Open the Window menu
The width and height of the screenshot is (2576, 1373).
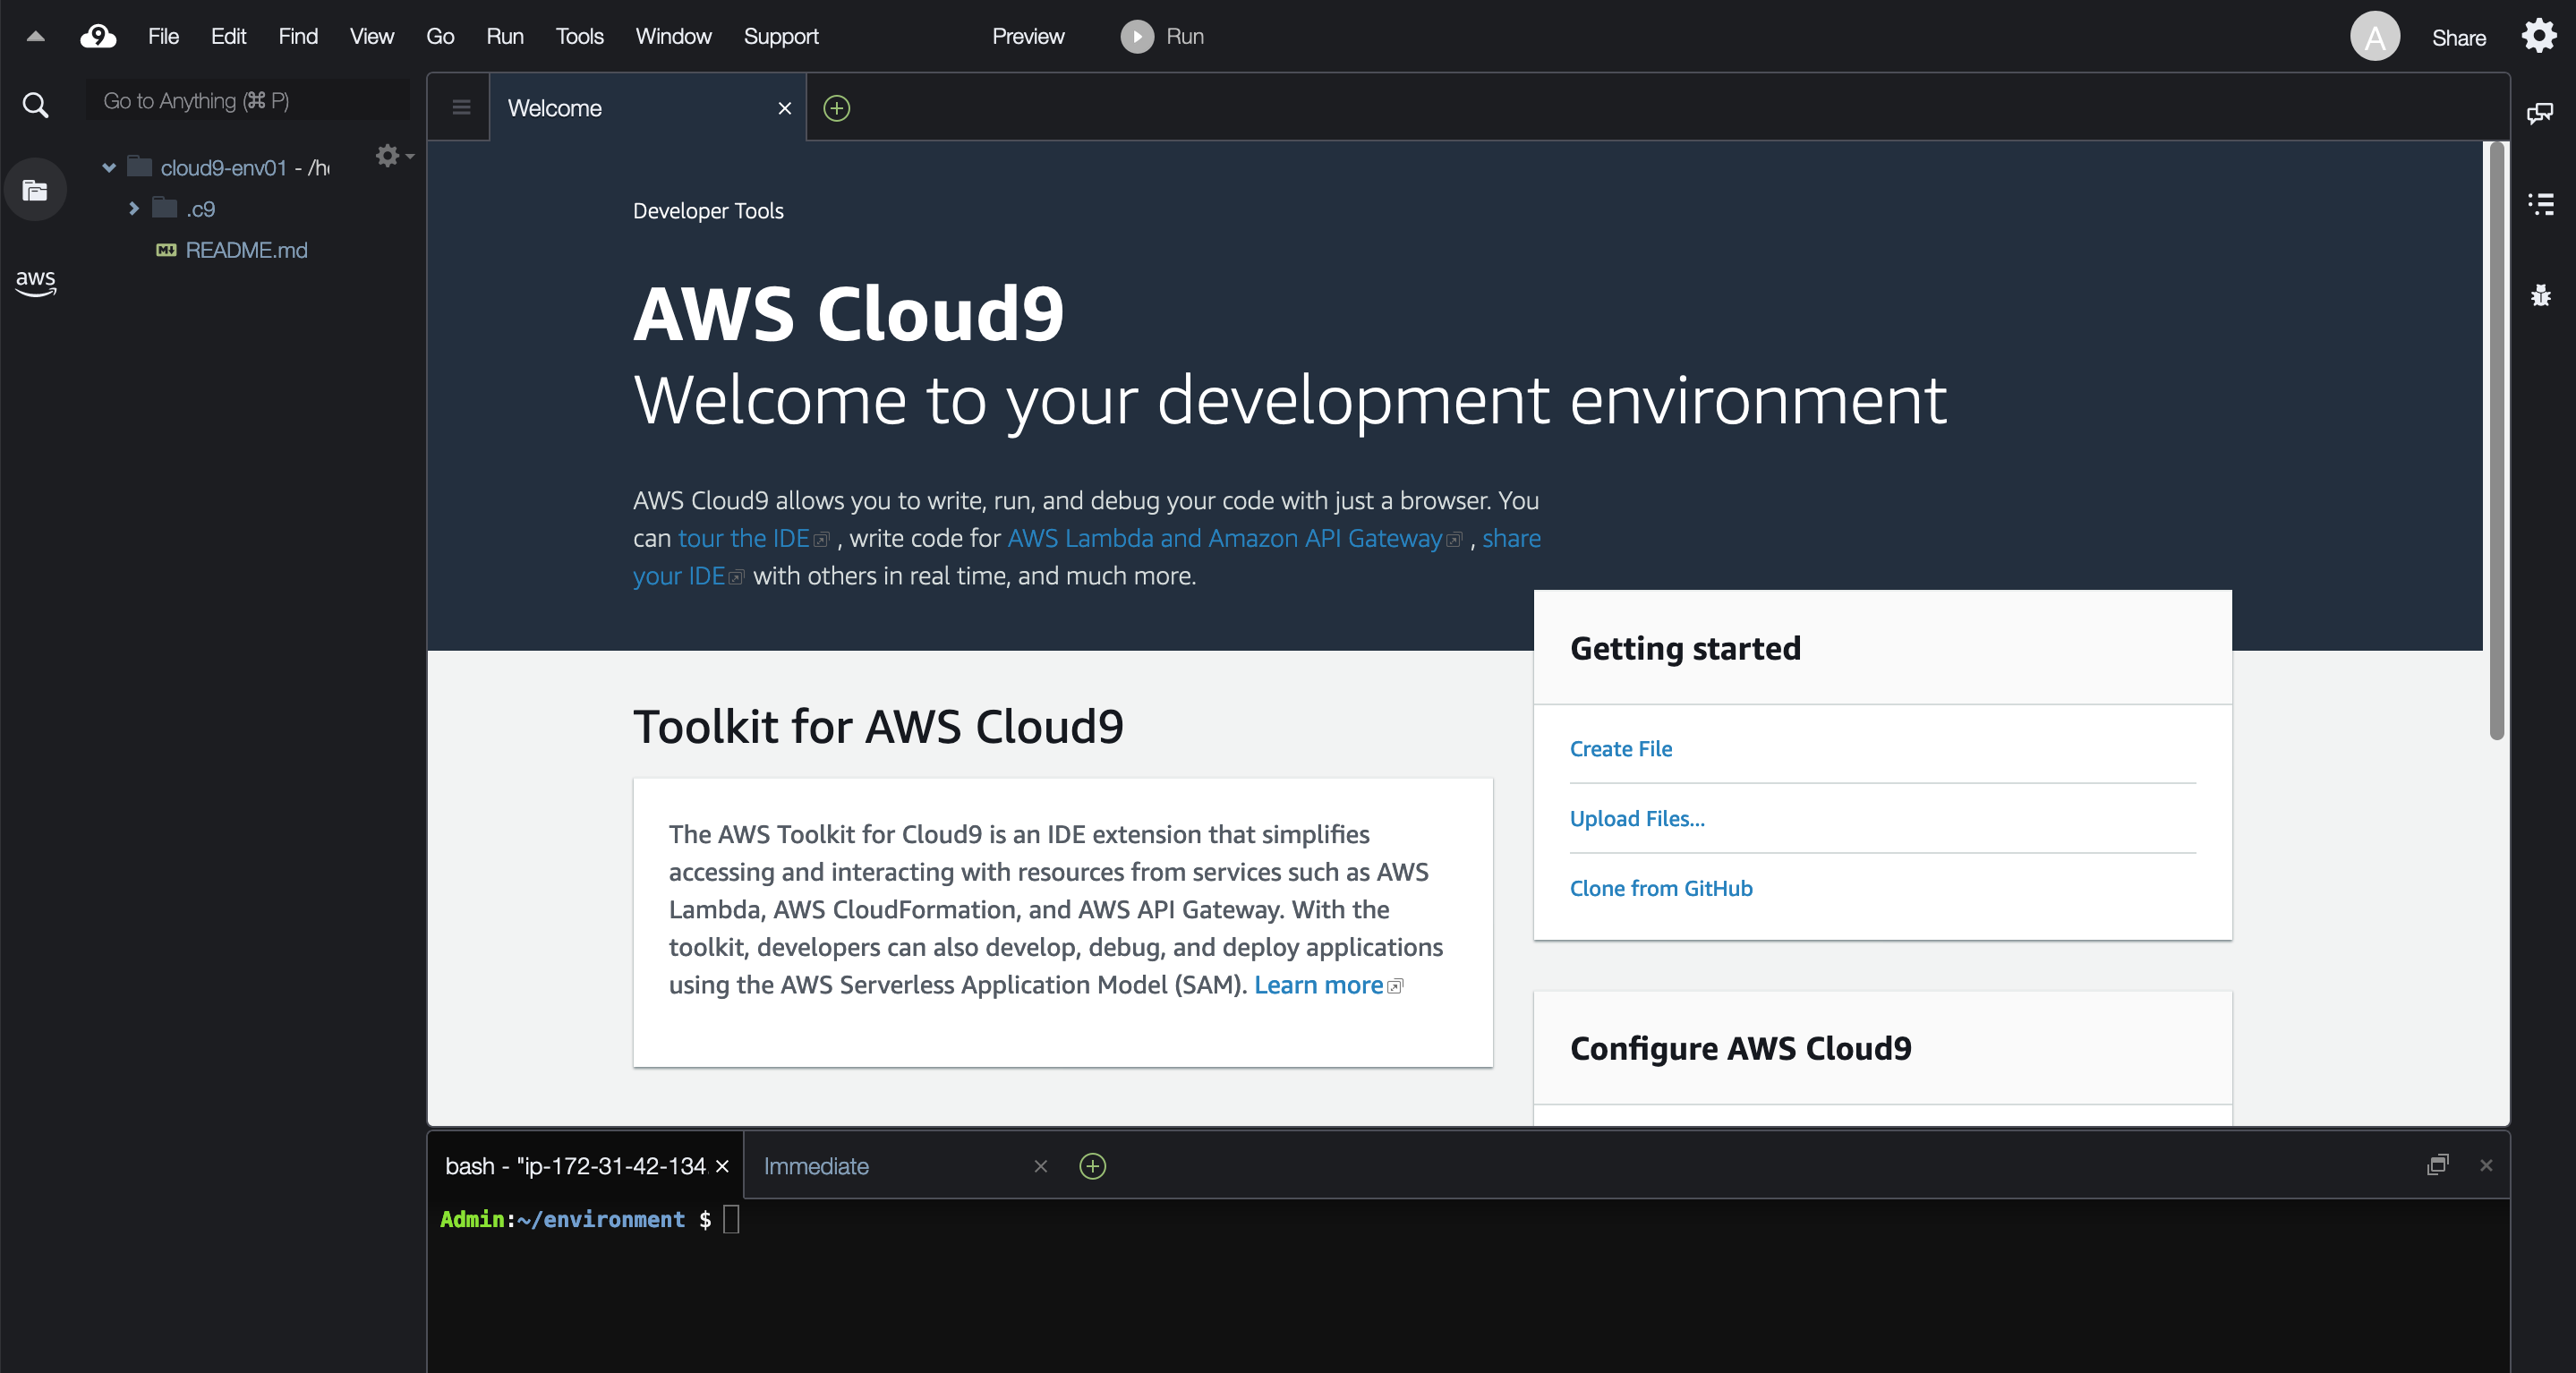point(673,37)
